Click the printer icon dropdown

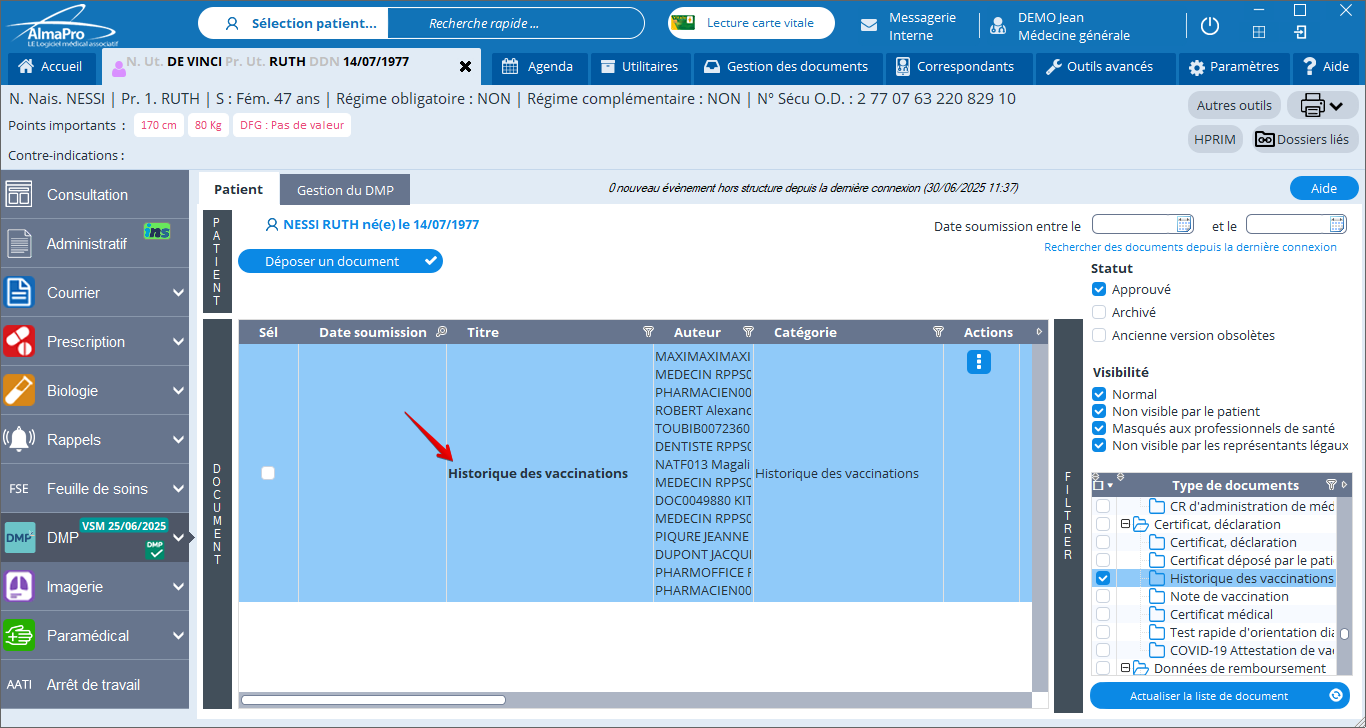pyautogui.click(x=1322, y=105)
